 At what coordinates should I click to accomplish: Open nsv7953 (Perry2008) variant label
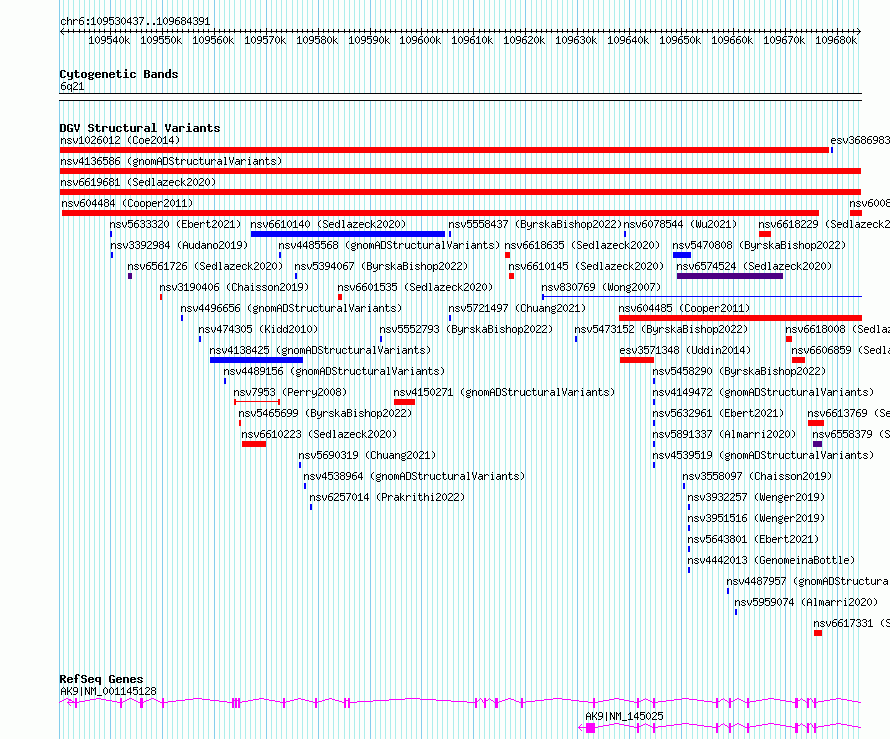coord(290,392)
